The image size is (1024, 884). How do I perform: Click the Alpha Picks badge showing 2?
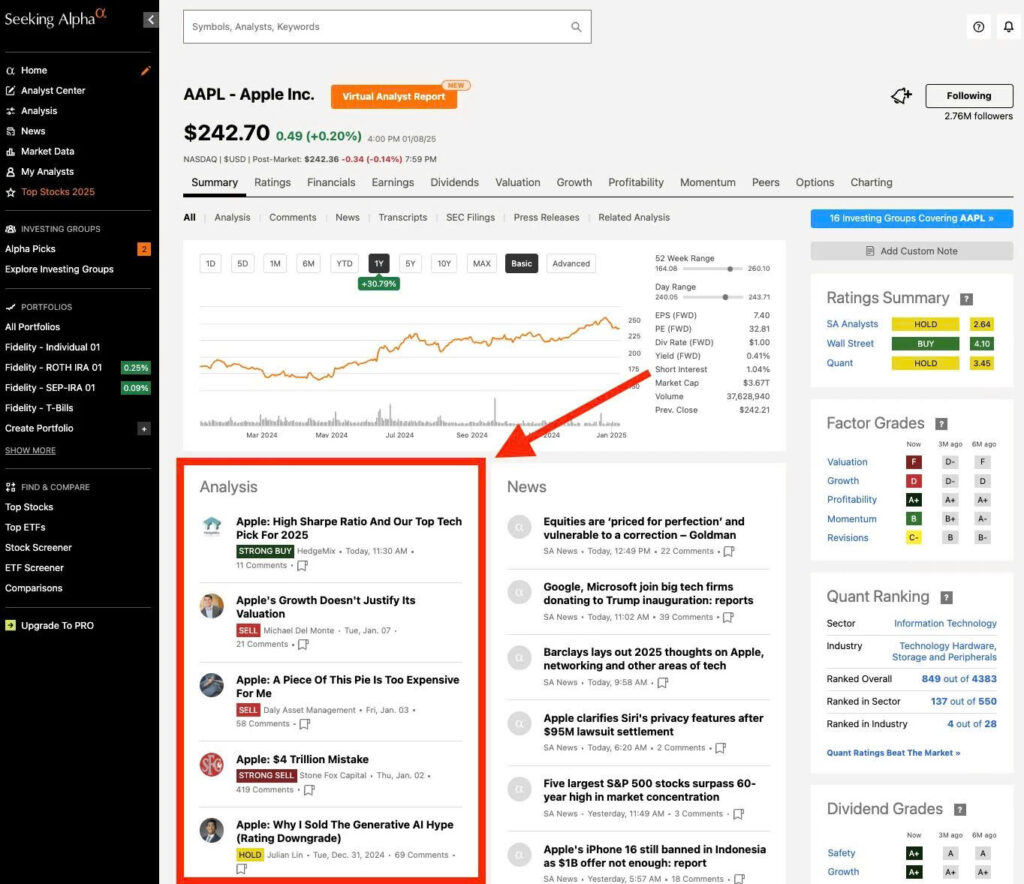point(144,249)
